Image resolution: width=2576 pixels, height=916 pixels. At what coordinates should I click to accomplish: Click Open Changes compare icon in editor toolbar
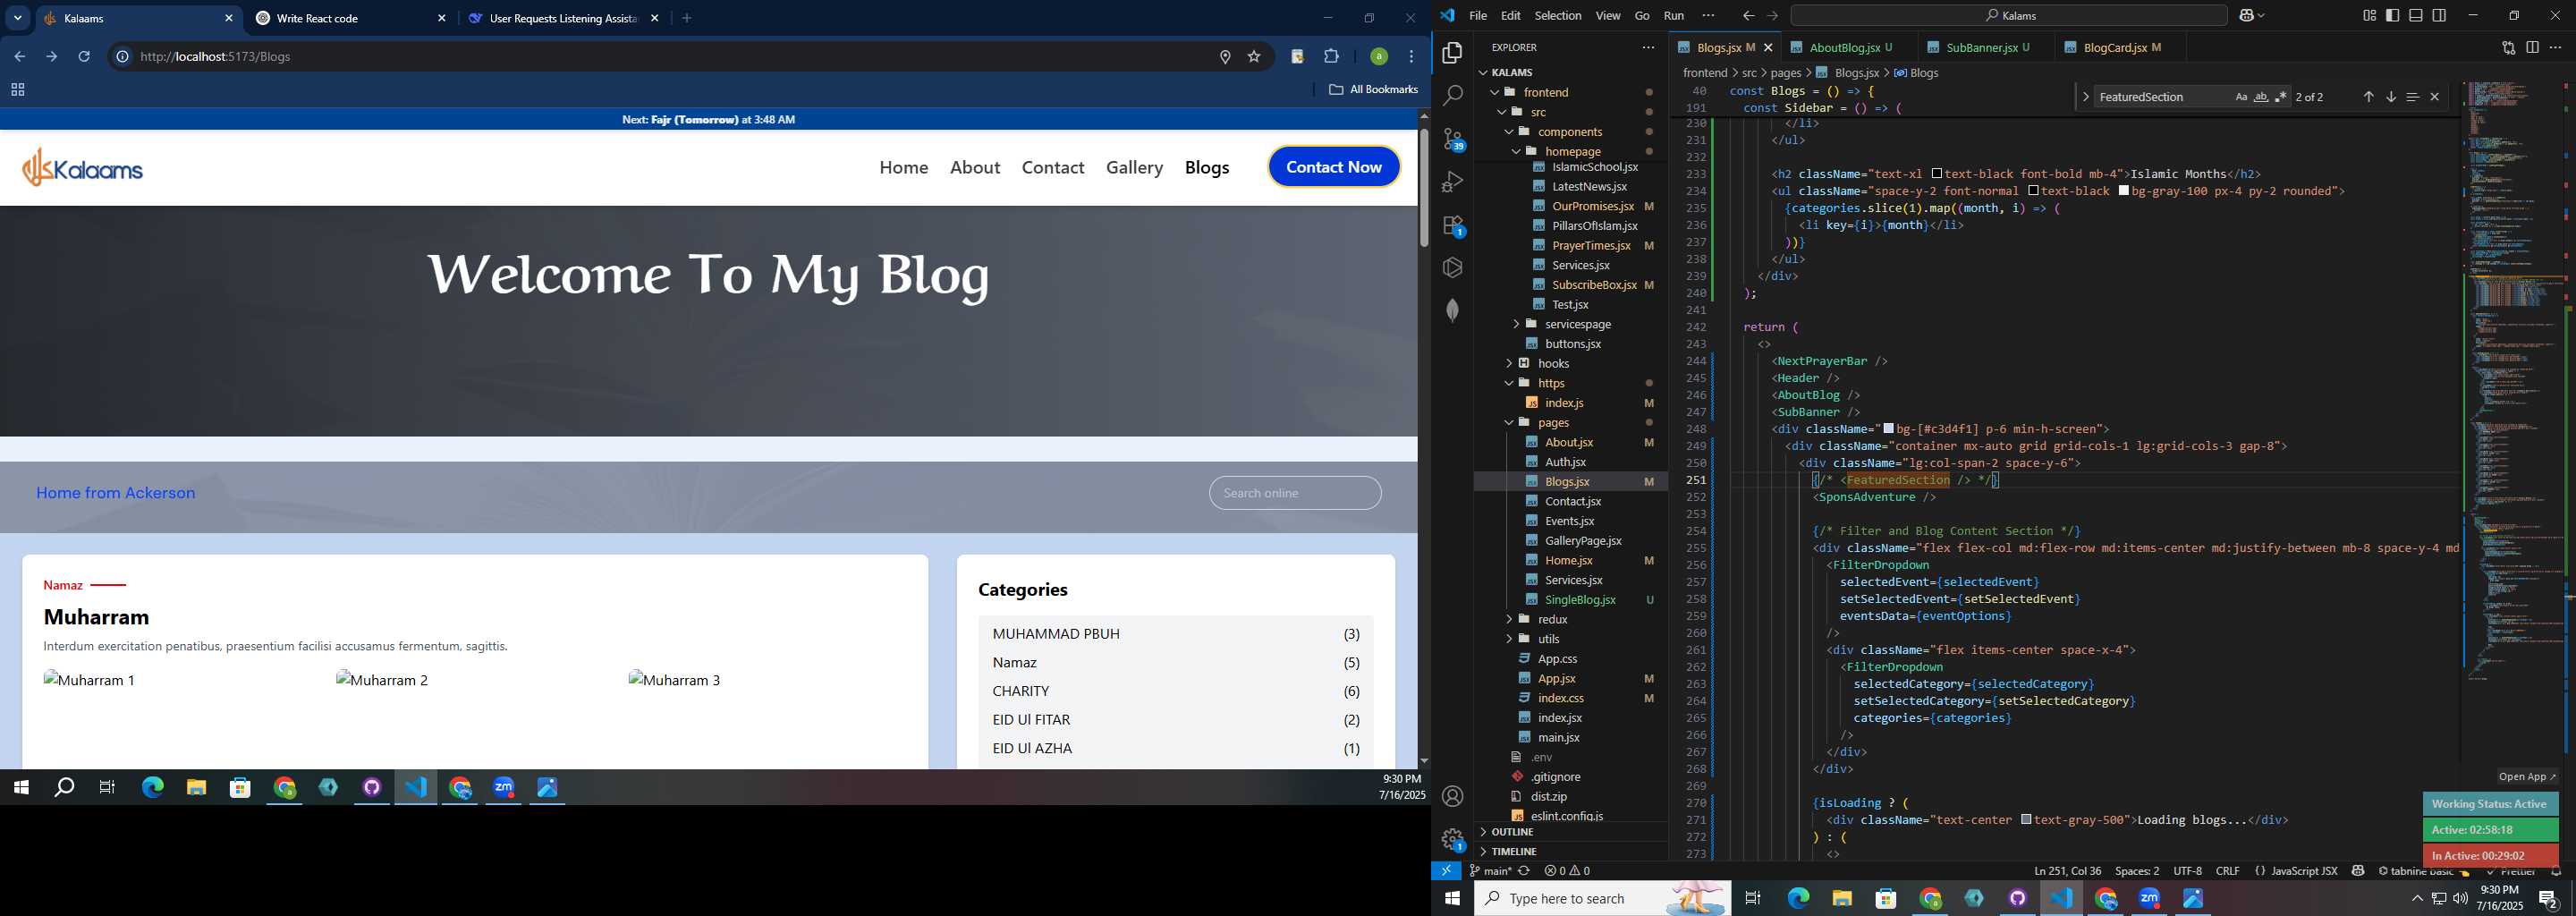click(2509, 47)
